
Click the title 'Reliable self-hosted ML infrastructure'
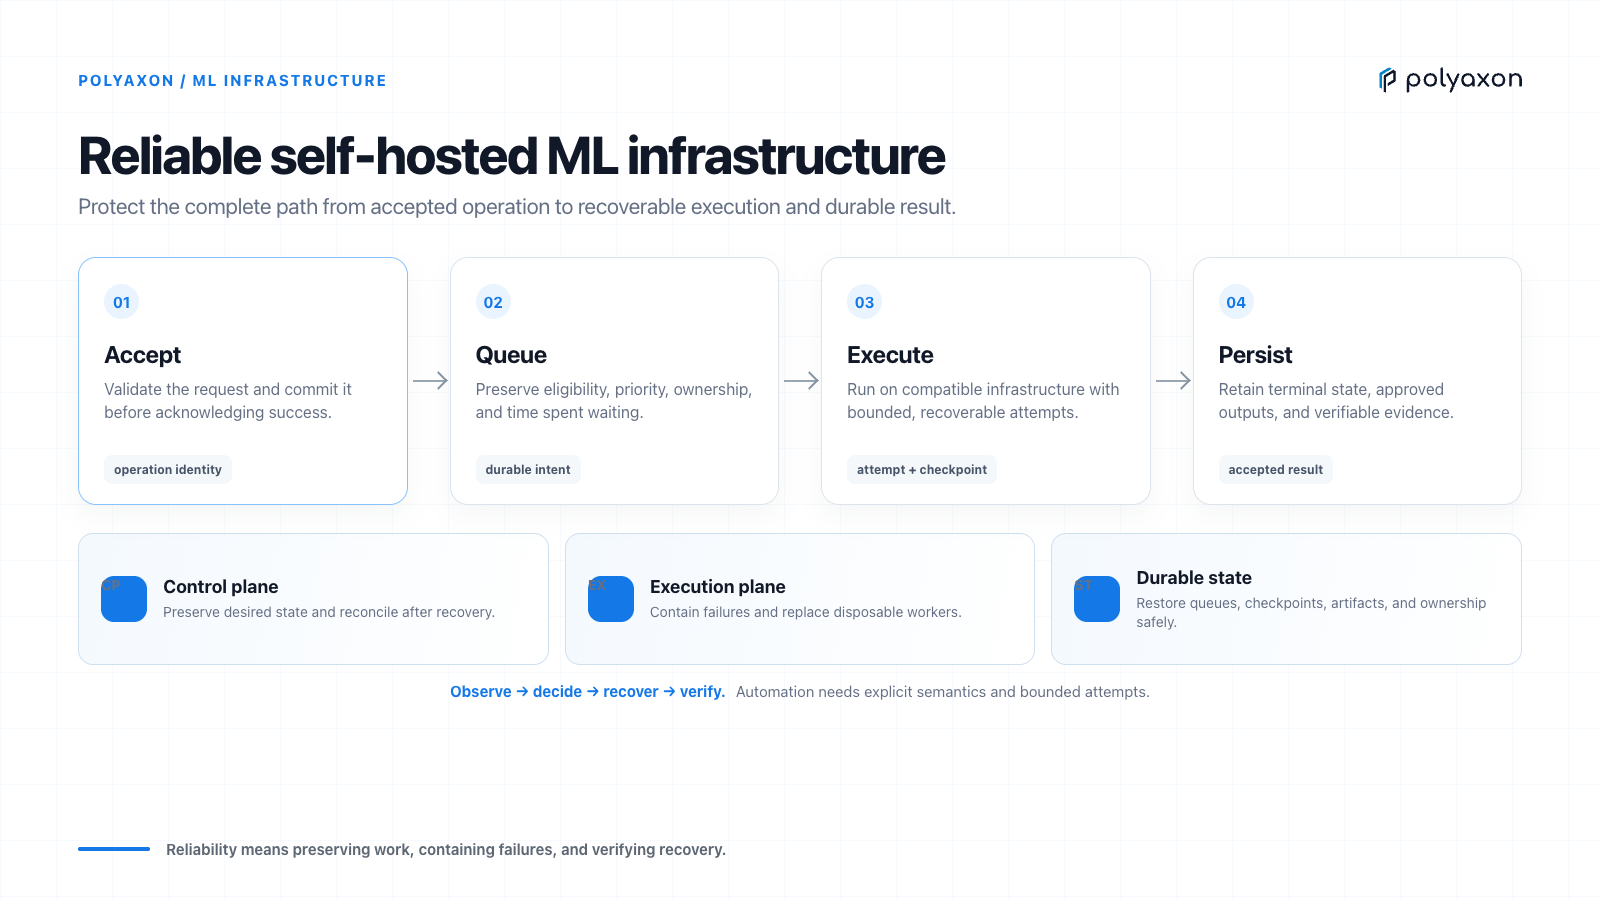[512, 156]
